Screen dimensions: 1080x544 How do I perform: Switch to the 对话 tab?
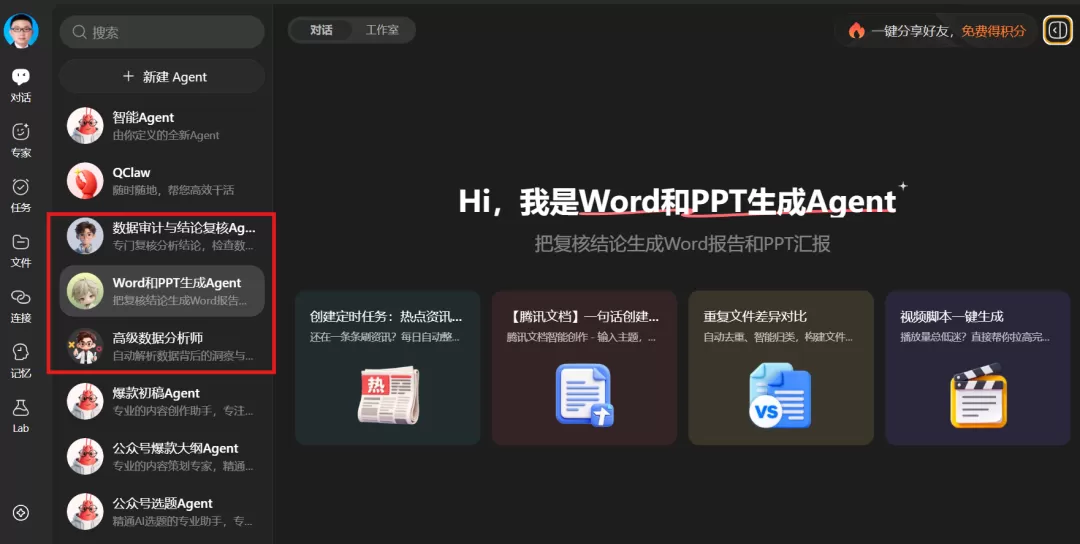point(321,30)
